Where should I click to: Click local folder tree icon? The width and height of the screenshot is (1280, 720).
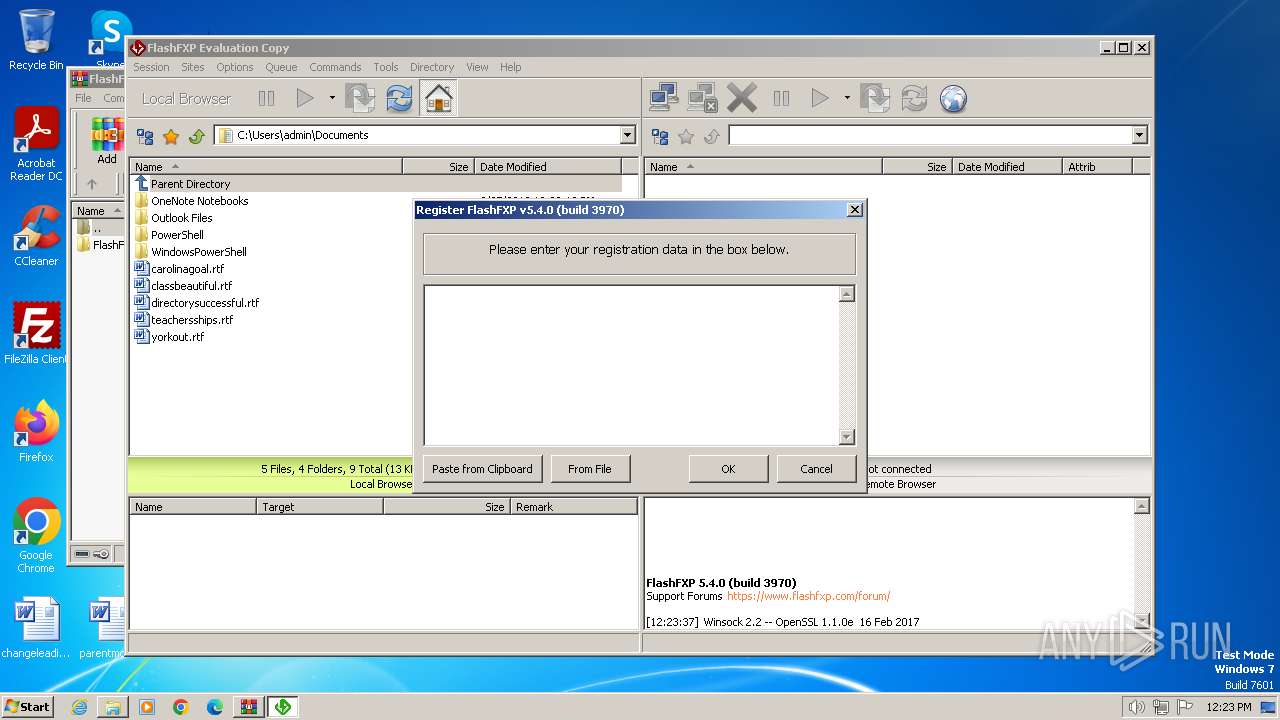(x=145, y=136)
